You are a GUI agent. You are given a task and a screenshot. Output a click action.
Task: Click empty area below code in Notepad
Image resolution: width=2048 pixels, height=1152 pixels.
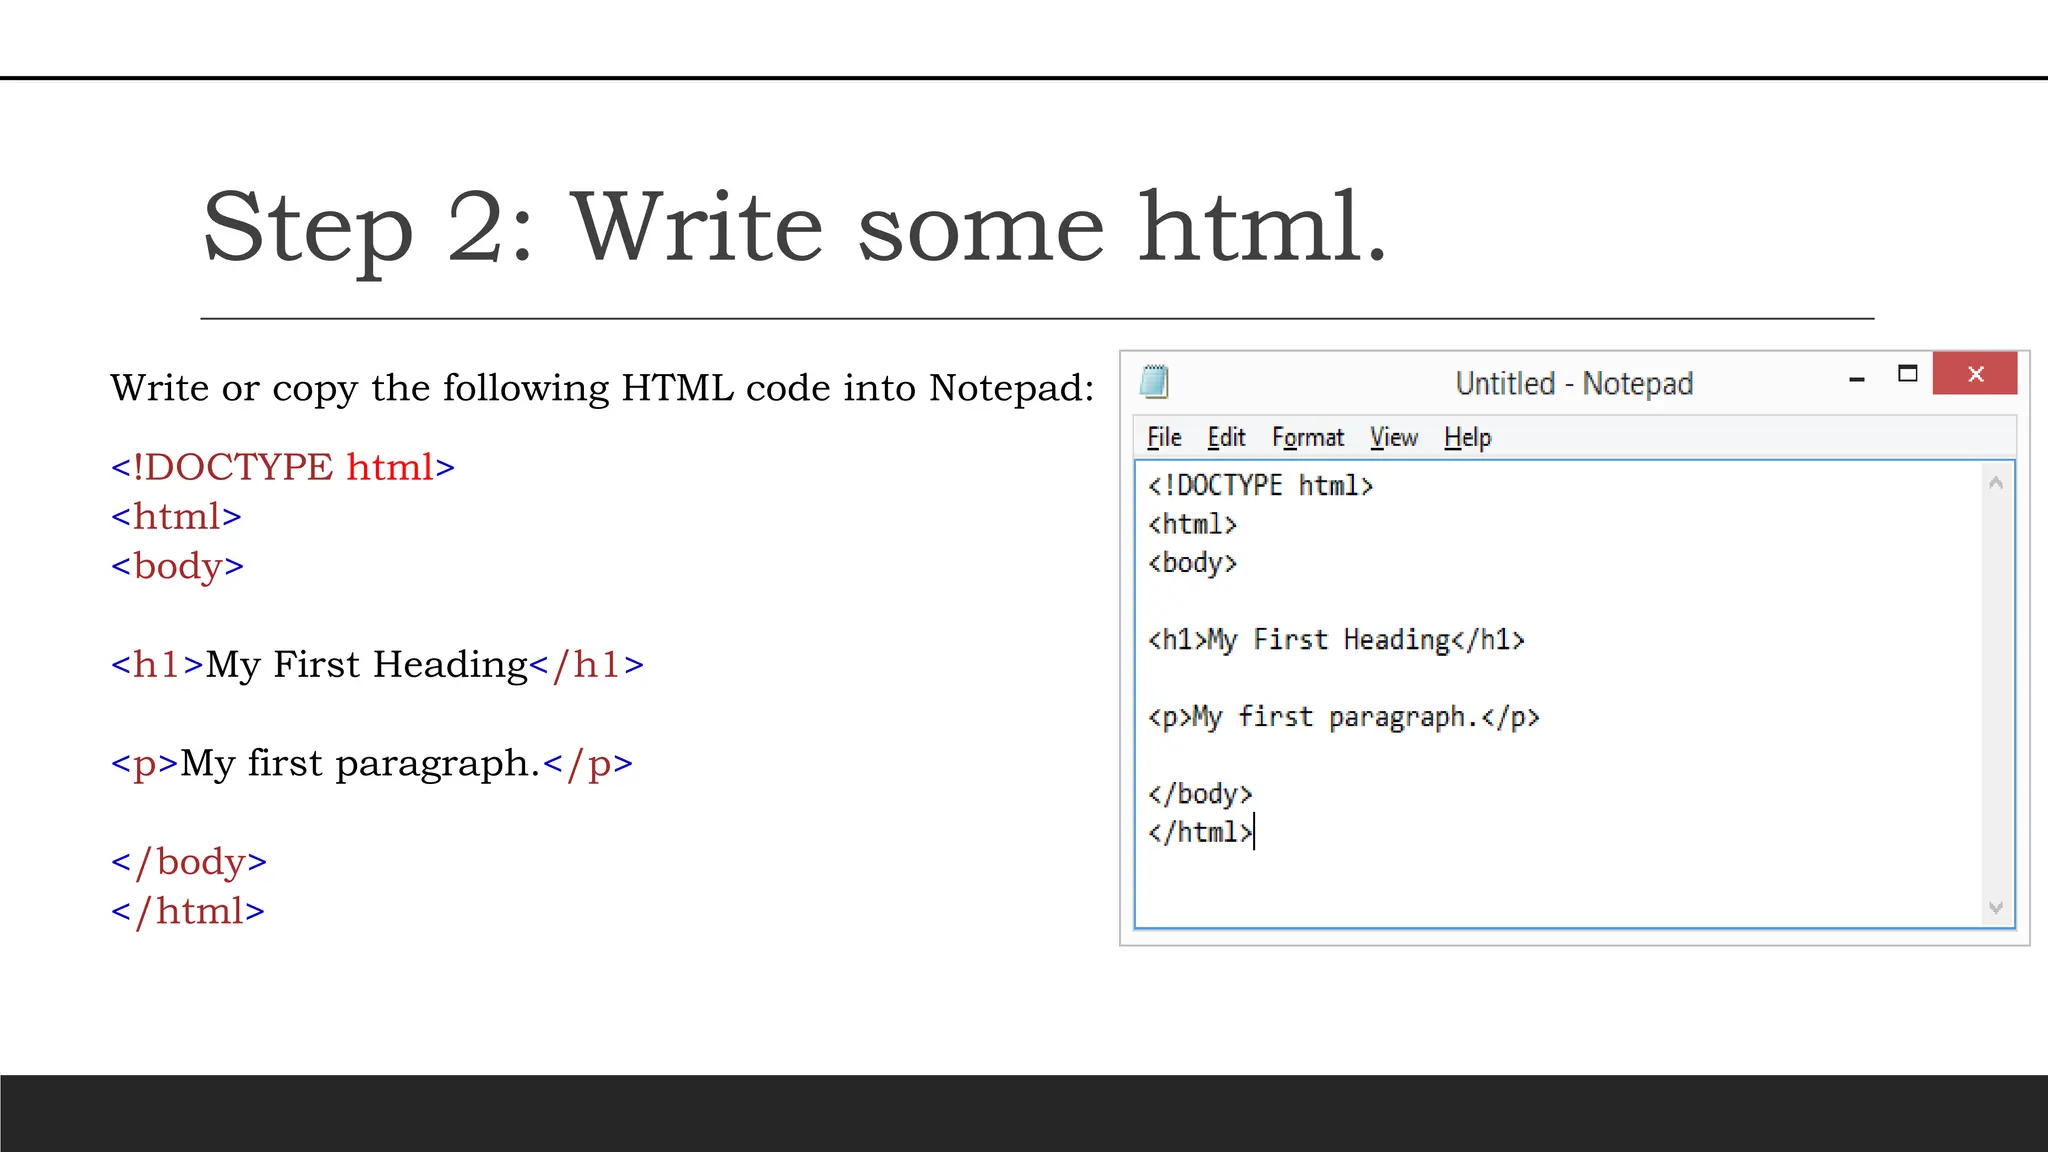pos(1550,885)
